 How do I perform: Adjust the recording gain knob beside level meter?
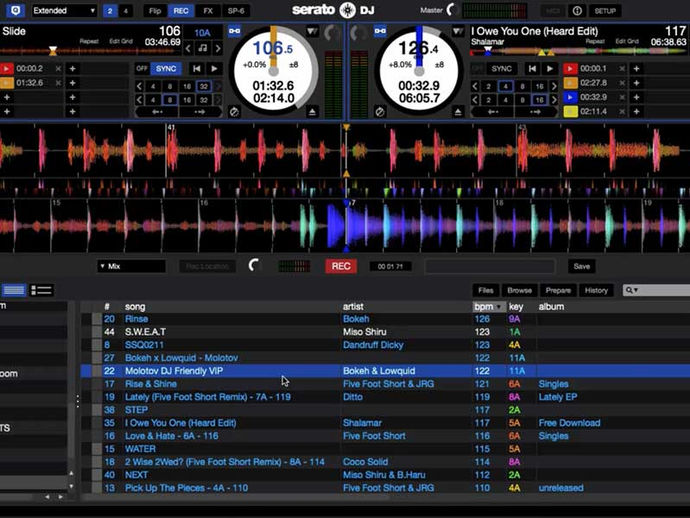tap(255, 265)
